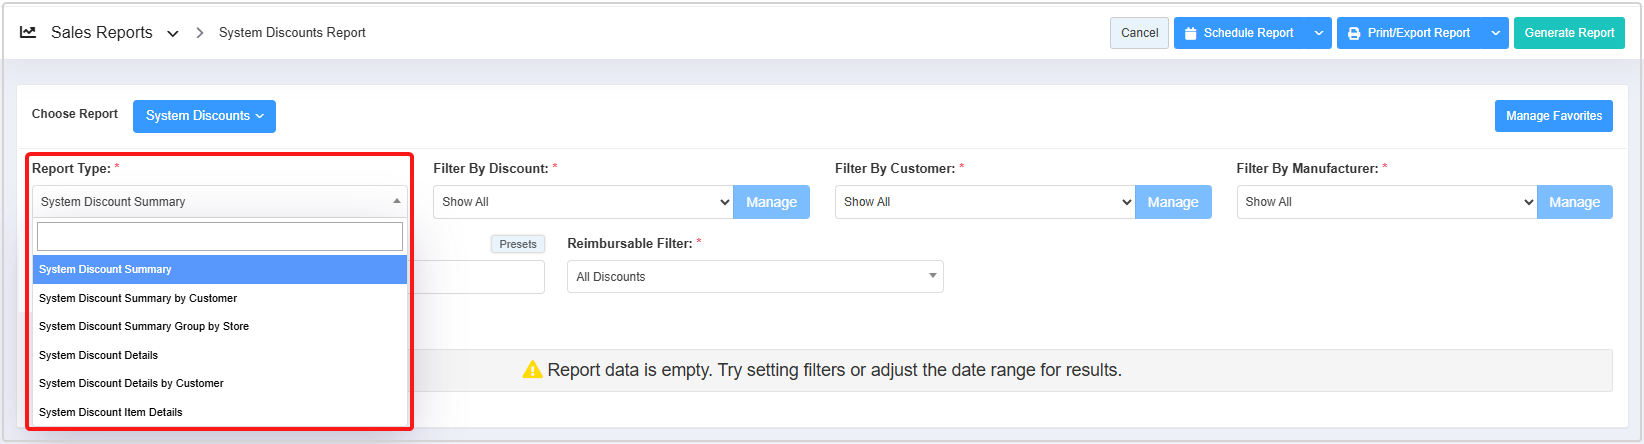Screen dimensions: 1644x444
Task: Pick System Discount Details by Customer
Action: click(x=131, y=383)
